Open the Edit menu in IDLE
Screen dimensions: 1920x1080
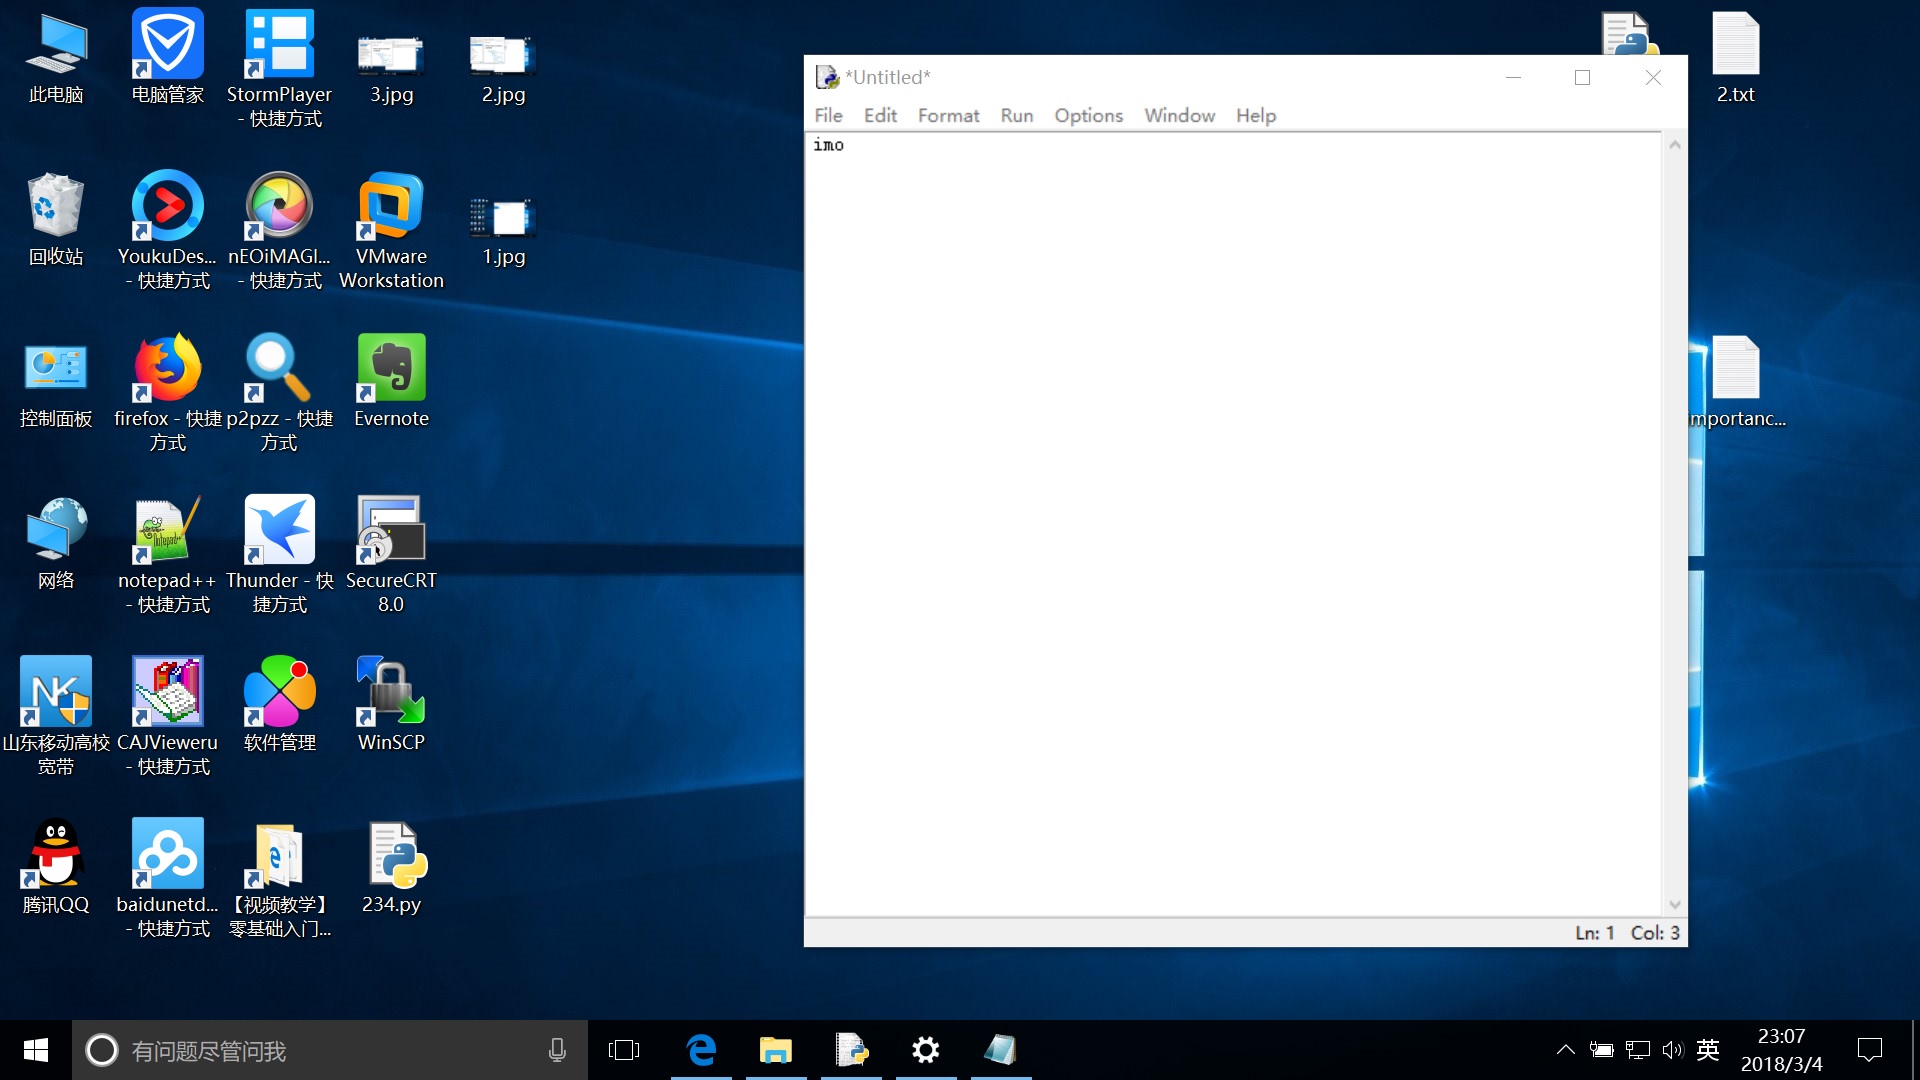(880, 116)
